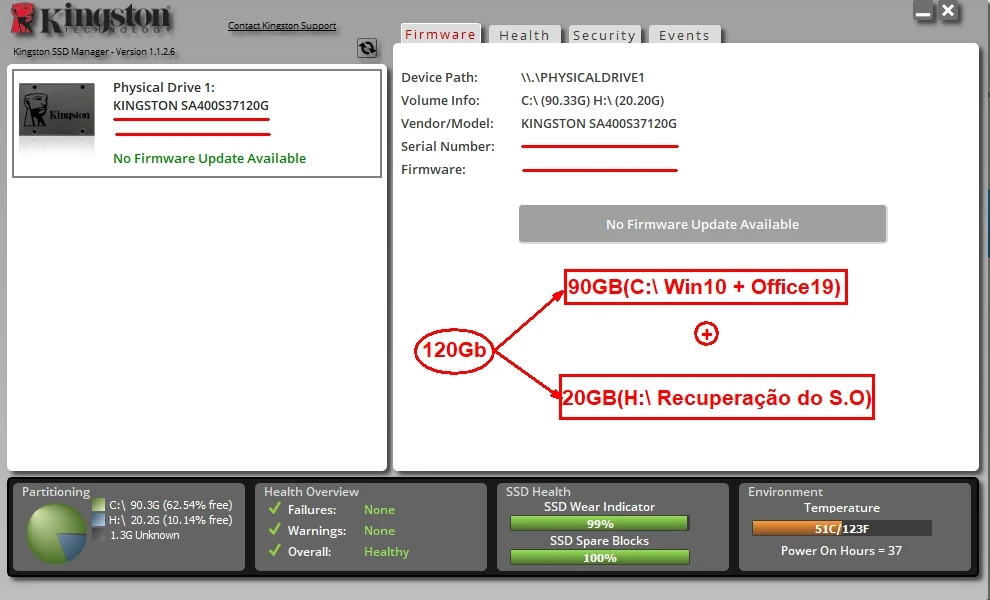Click the 1.3G Unknown entry
The height and width of the screenshot is (600, 990).
[x=145, y=536]
